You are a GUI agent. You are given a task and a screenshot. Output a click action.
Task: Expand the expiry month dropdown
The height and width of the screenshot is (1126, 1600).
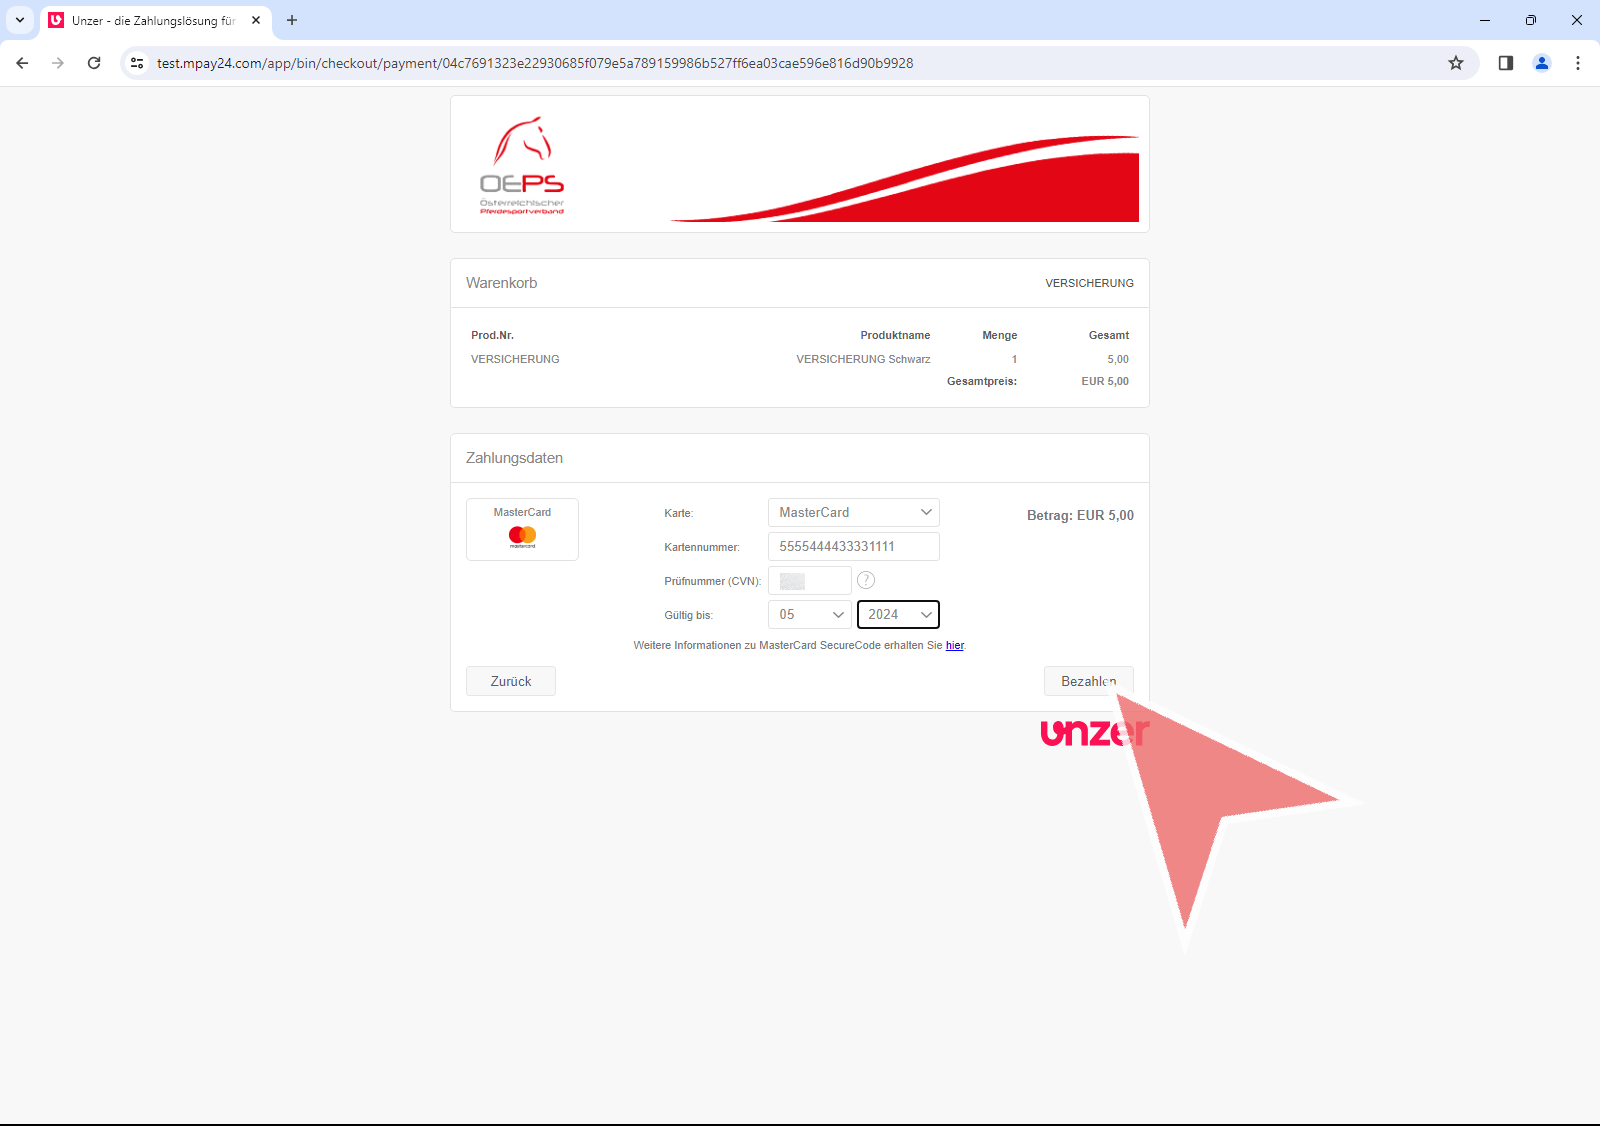click(x=809, y=614)
